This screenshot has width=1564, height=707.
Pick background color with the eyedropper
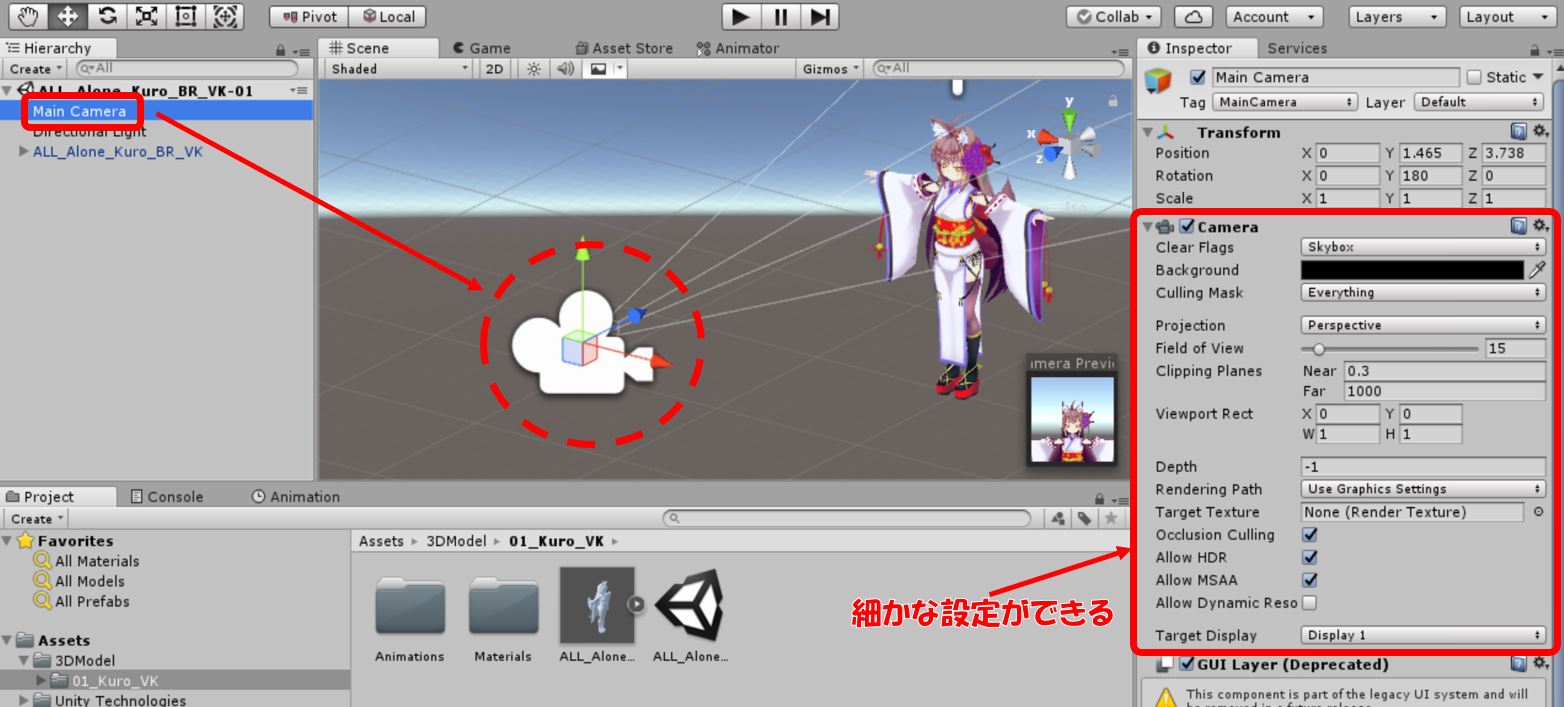pos(1537,270)
